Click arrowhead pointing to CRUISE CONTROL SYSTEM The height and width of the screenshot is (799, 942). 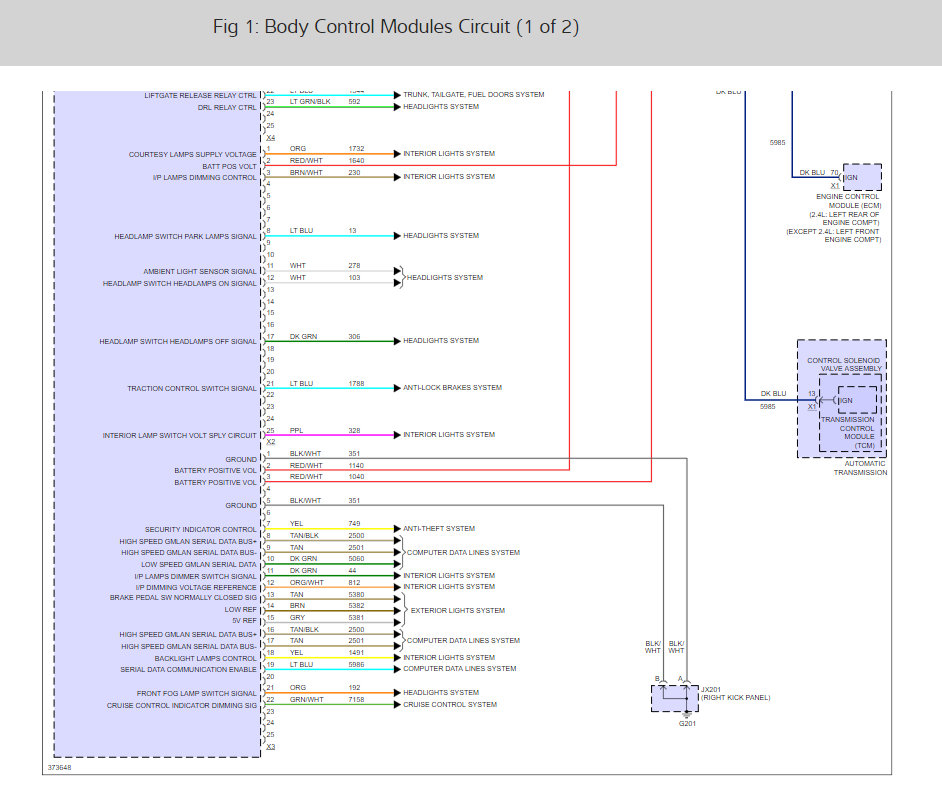(397, 705)
